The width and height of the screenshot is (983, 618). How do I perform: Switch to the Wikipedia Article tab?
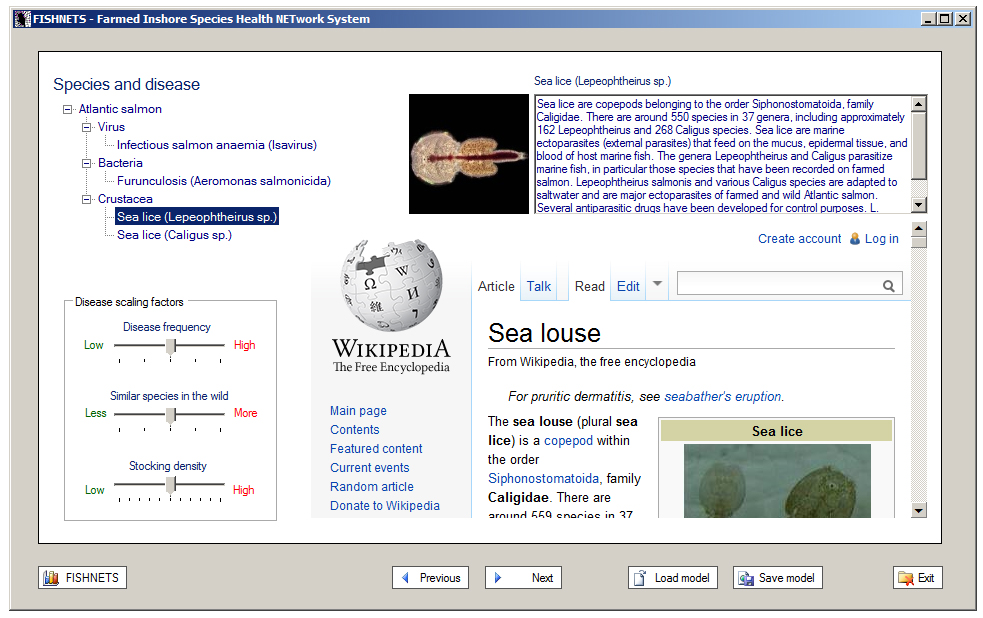[496, 286]
